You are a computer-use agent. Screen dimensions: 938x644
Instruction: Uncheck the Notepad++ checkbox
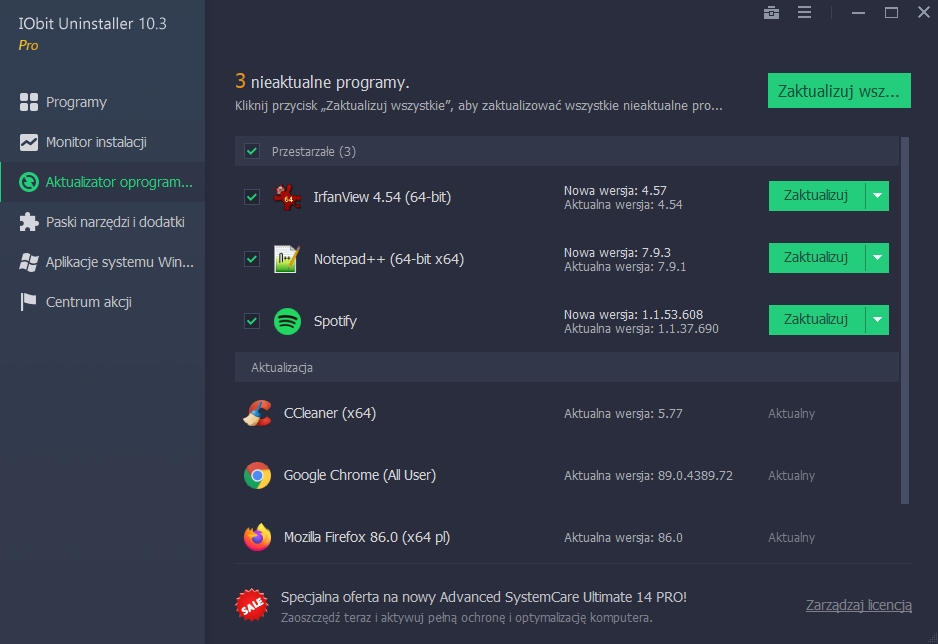(x=252, y=259)
